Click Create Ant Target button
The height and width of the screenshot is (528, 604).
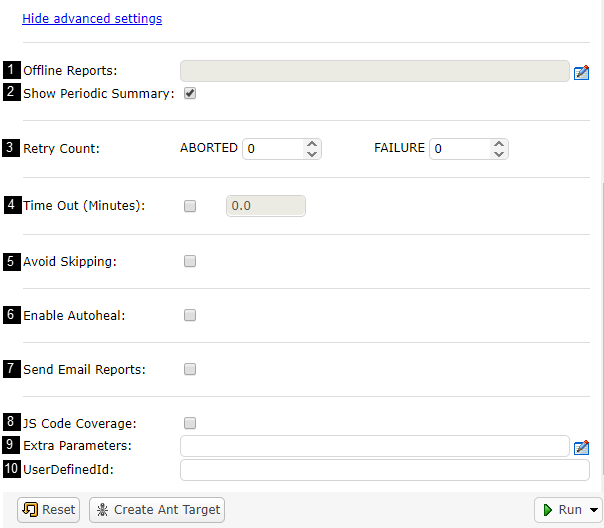click(x=157, y=510)
